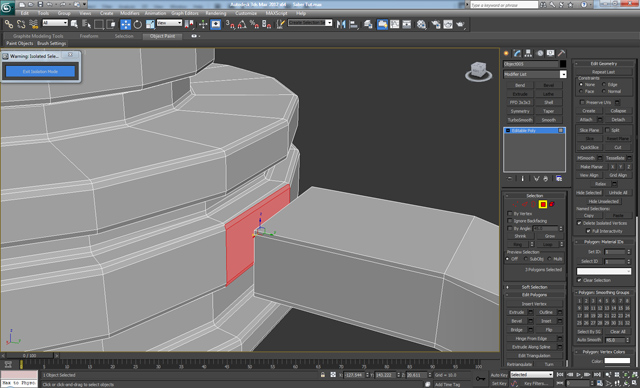Apply the TurboSmooth modifier button
Screen dimensions: 640x388
520,120
